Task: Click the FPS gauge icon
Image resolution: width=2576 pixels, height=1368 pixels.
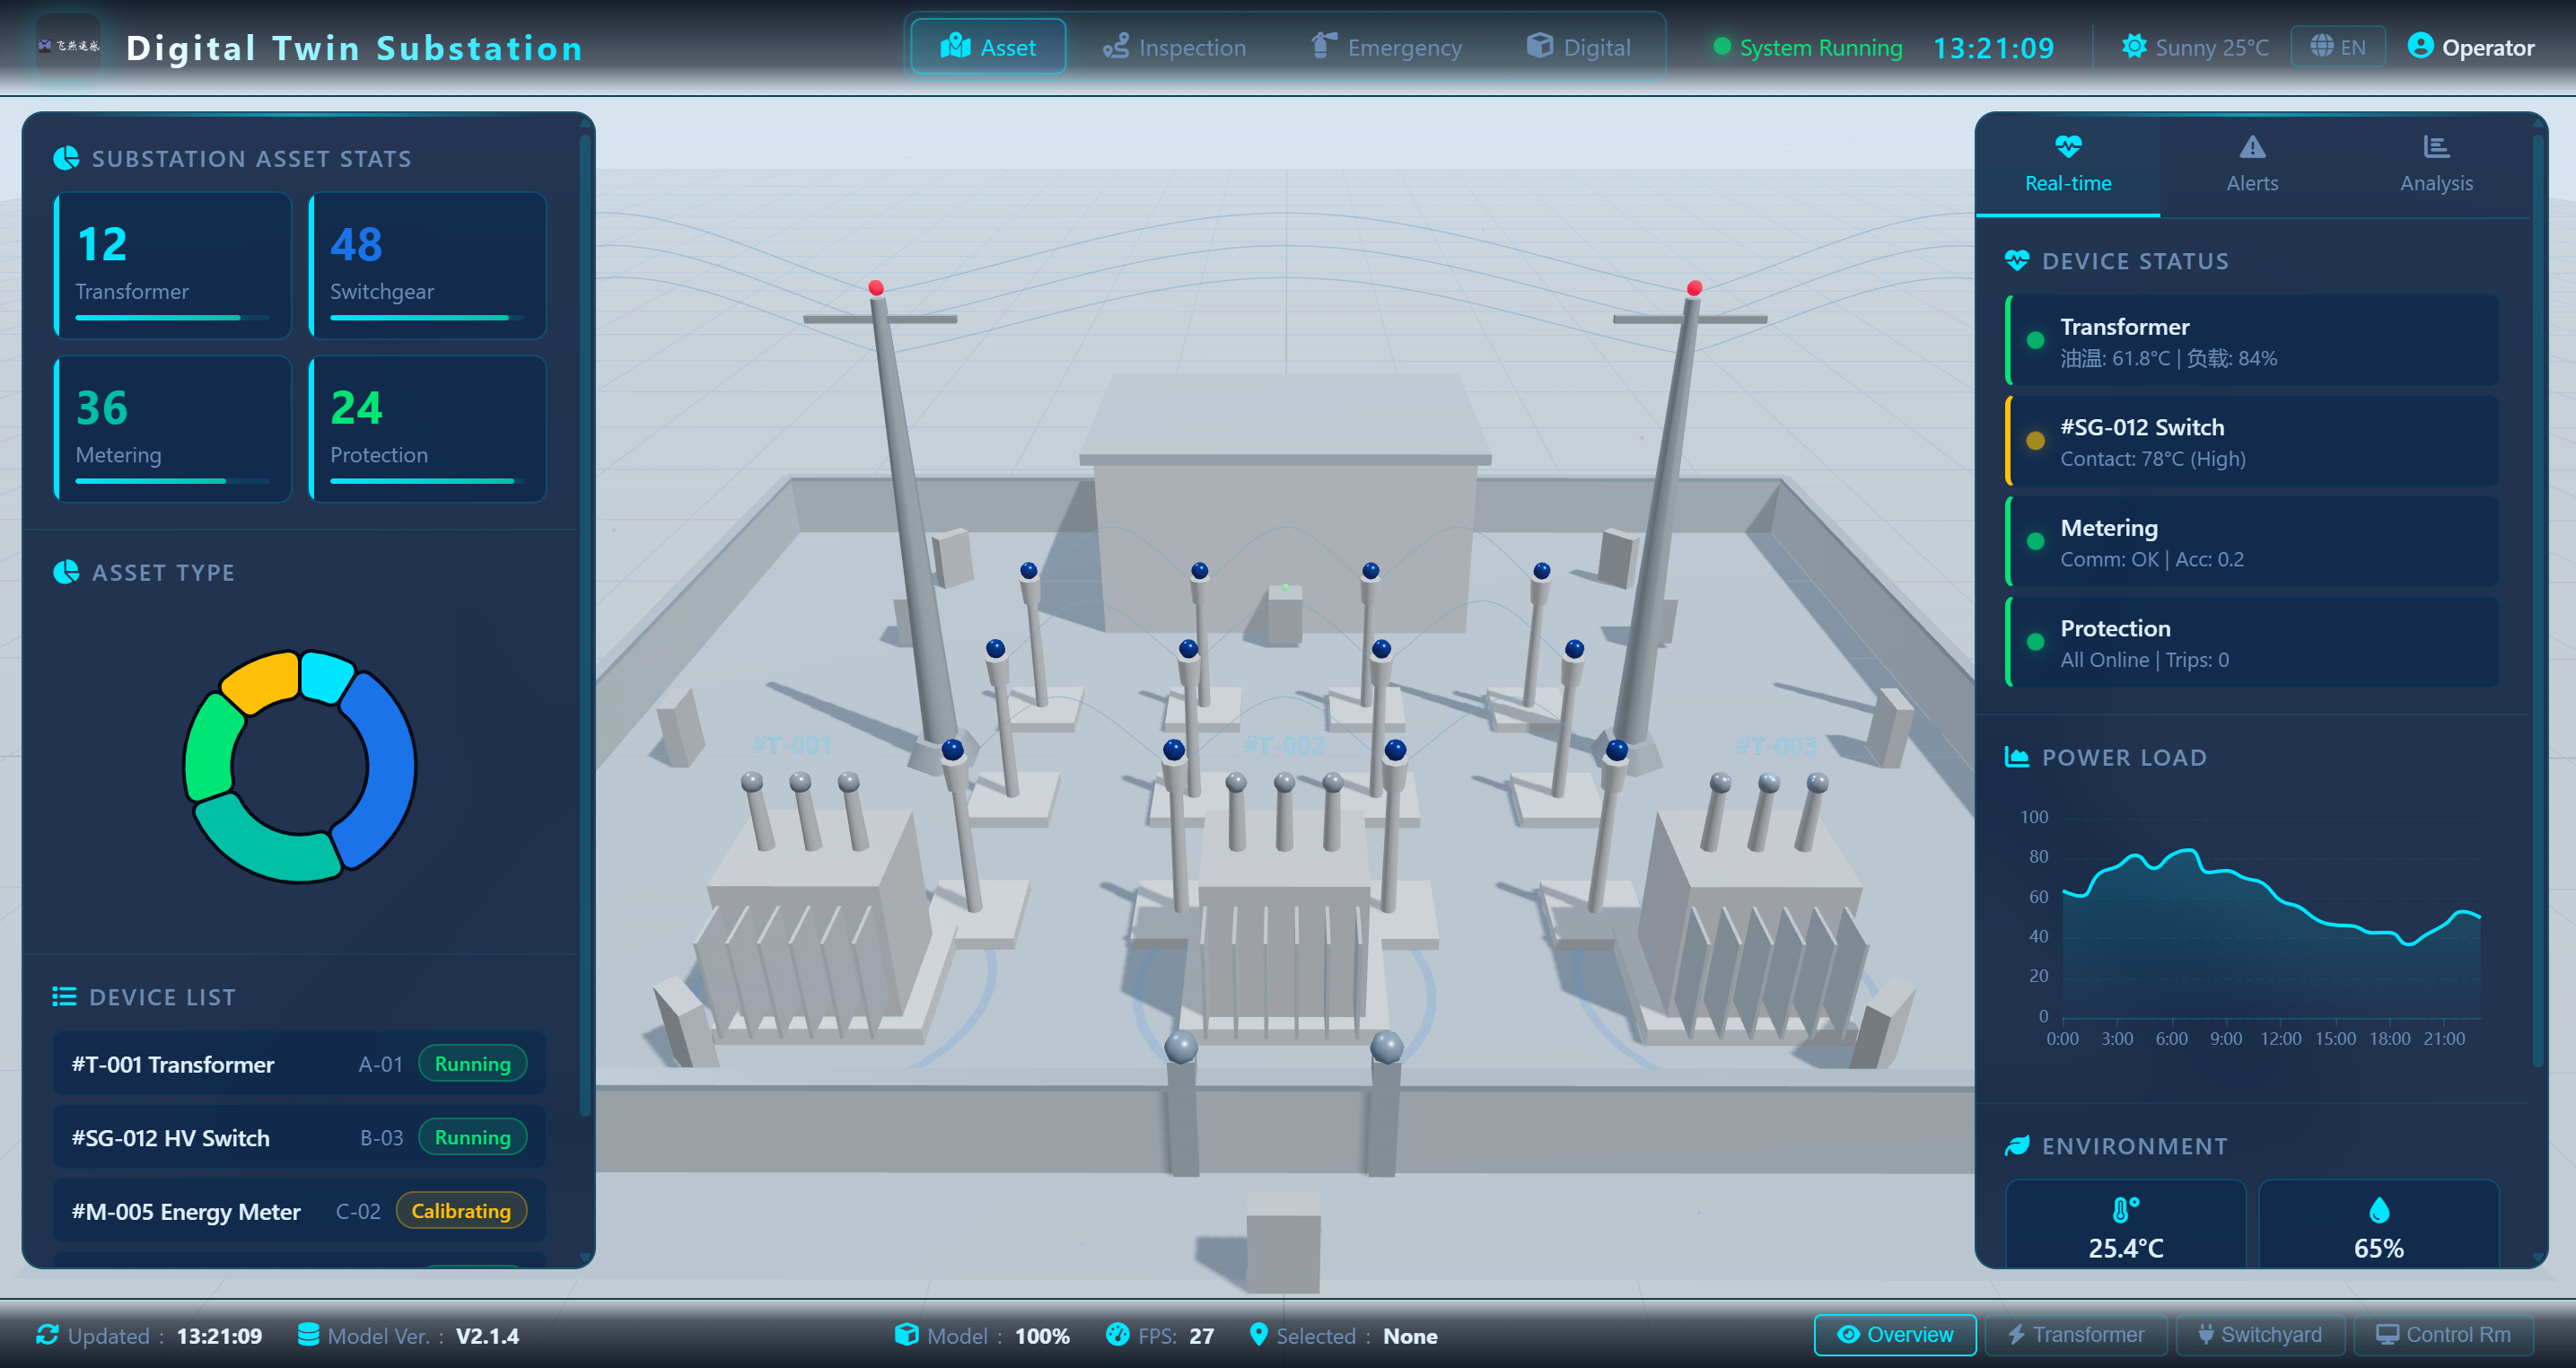Action: click(x=1117, y=1335)
